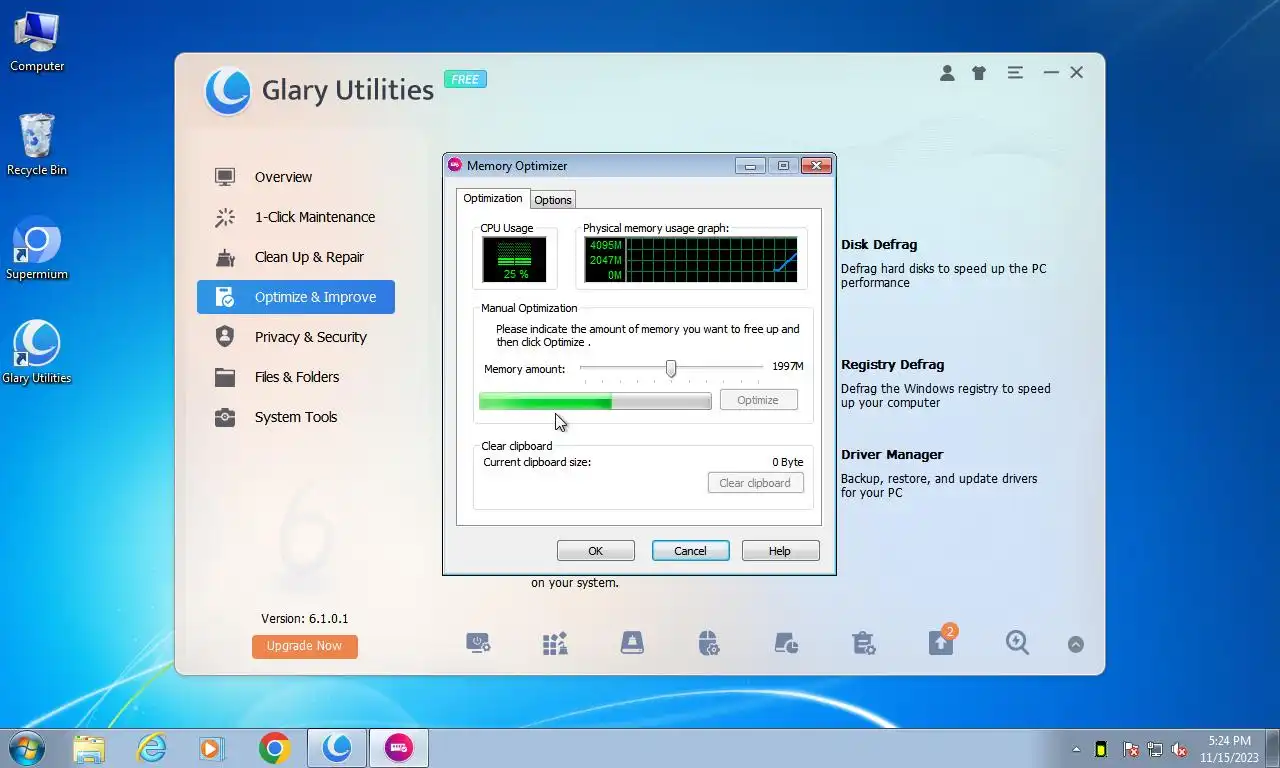Show hidden tray icons with the arrow
1280x768 pixels.
pyautogui.click(x=1077, y=749)
